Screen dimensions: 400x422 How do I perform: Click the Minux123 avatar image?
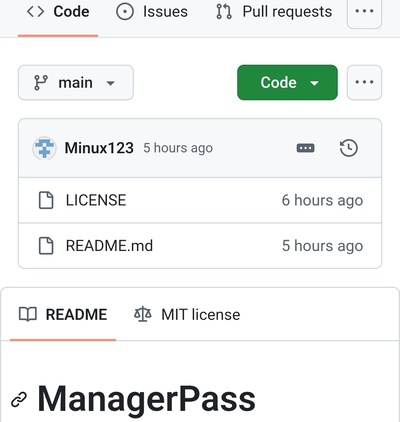(44, 148)
